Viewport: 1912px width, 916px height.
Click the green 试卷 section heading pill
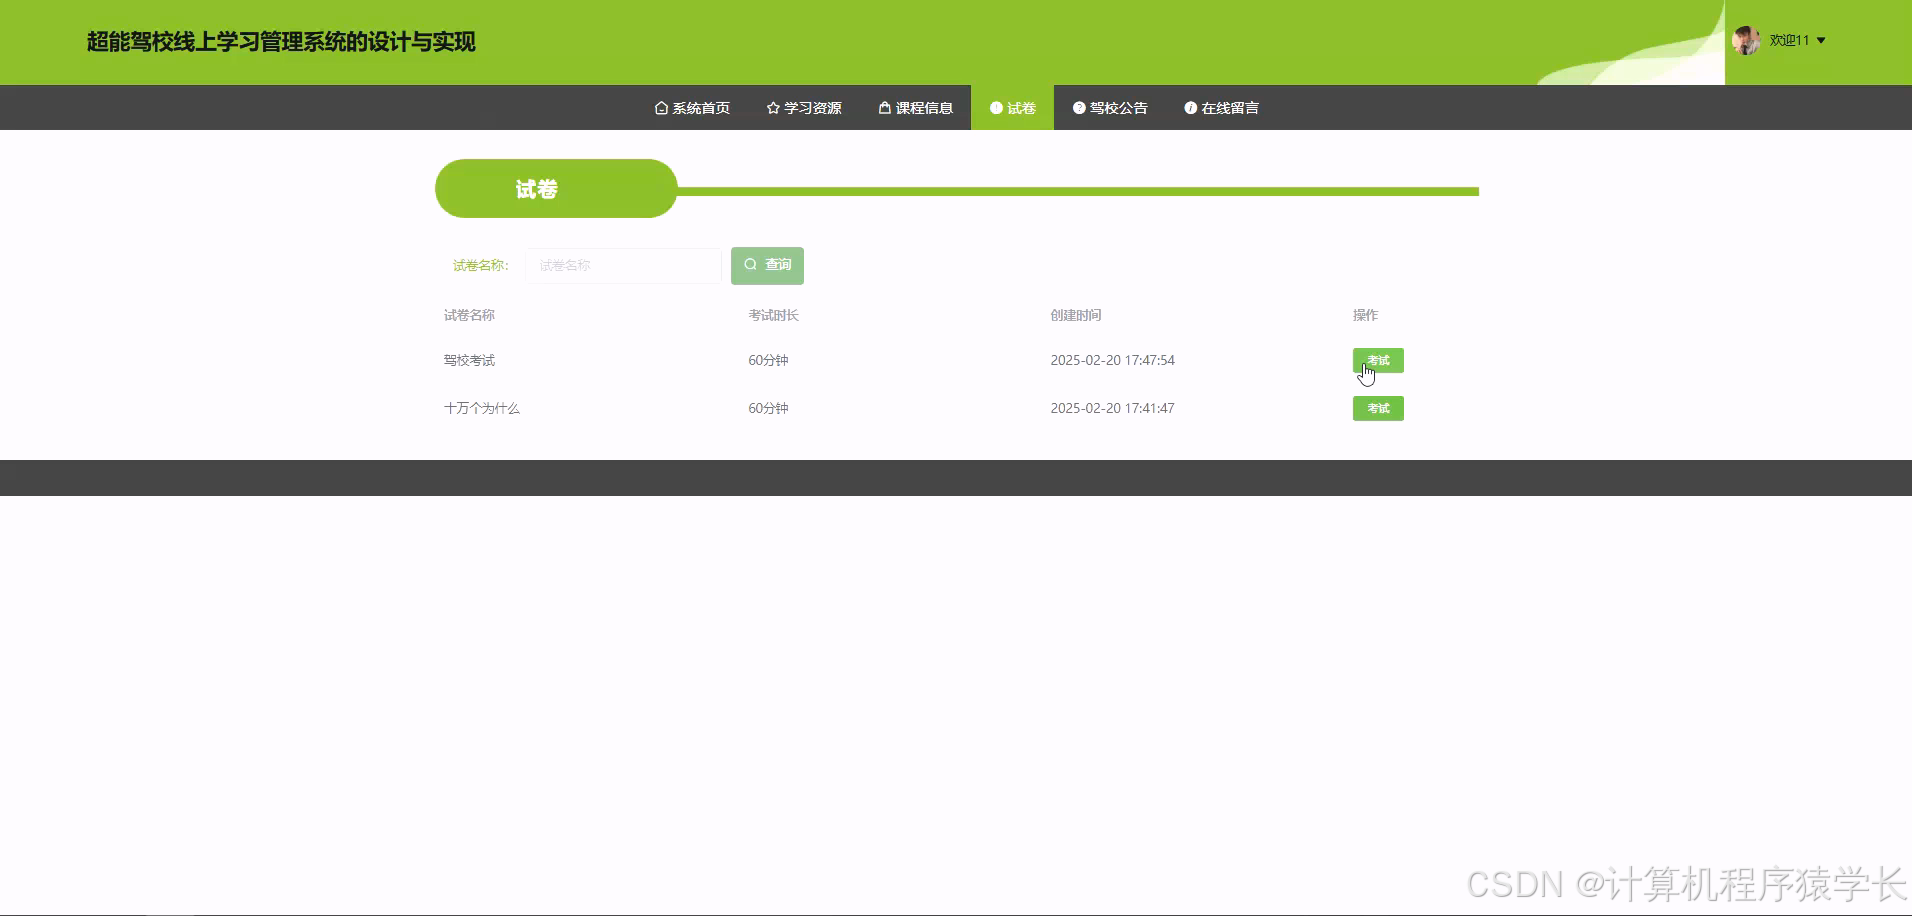[556, 188]
